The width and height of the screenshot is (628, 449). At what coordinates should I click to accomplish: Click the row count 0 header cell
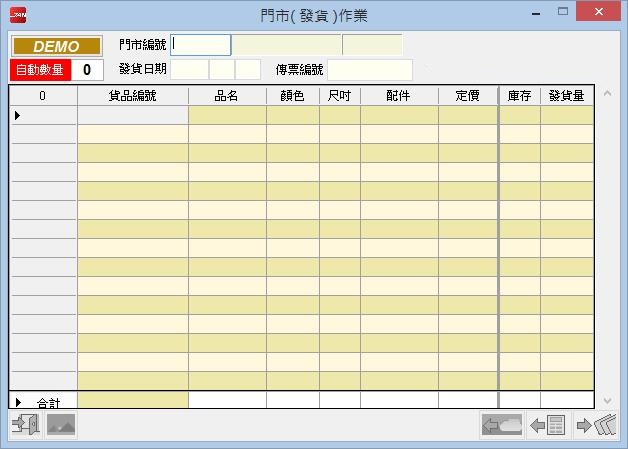[x=42, y=96]
